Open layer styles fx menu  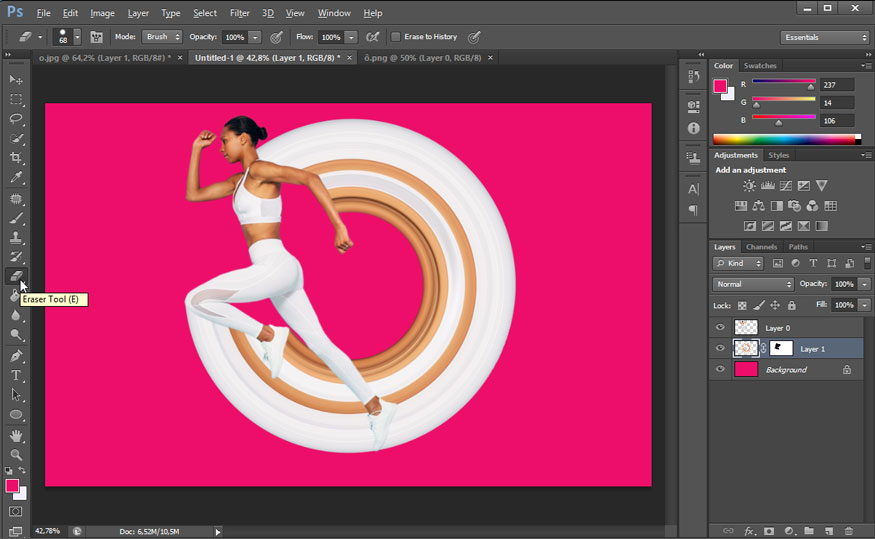pos(749,531)
